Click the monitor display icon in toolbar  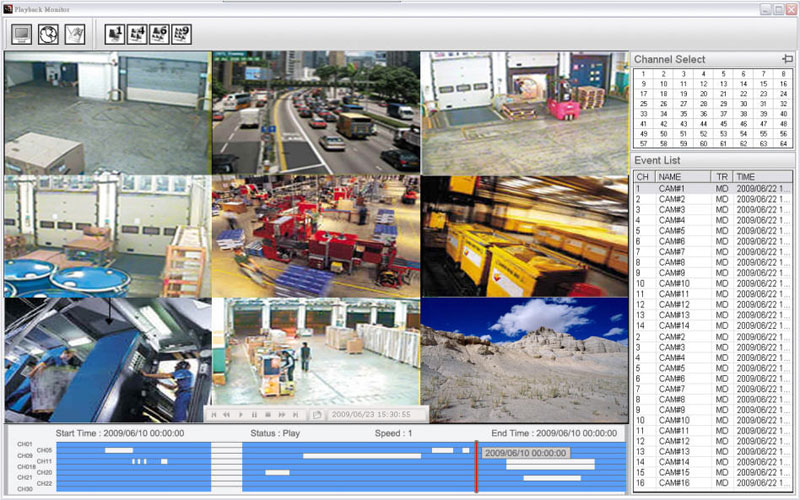point(22,33)
